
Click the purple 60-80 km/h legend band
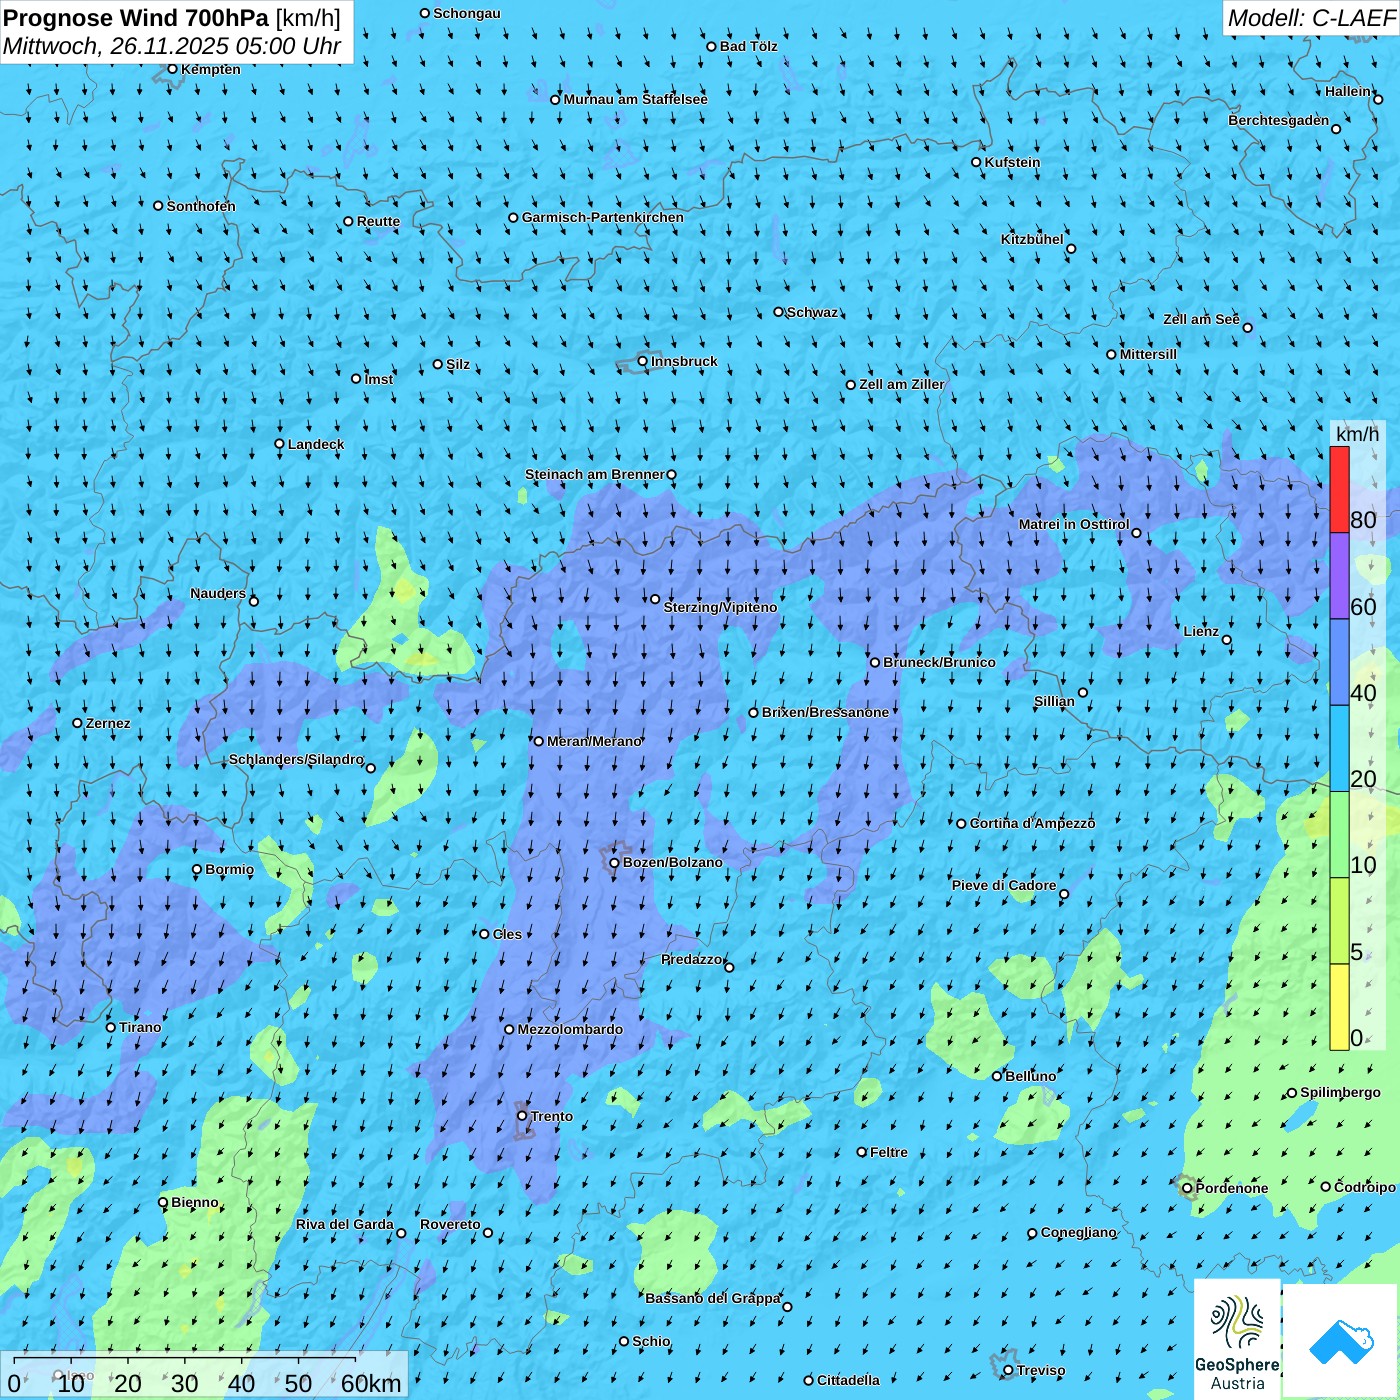[x=1339, y=576]
